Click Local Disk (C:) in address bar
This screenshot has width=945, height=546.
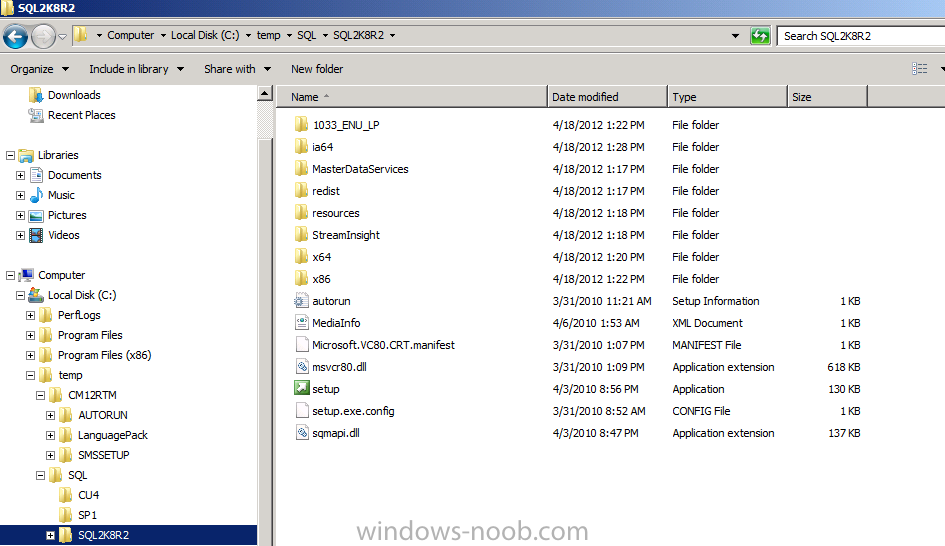tap(205, 36)
